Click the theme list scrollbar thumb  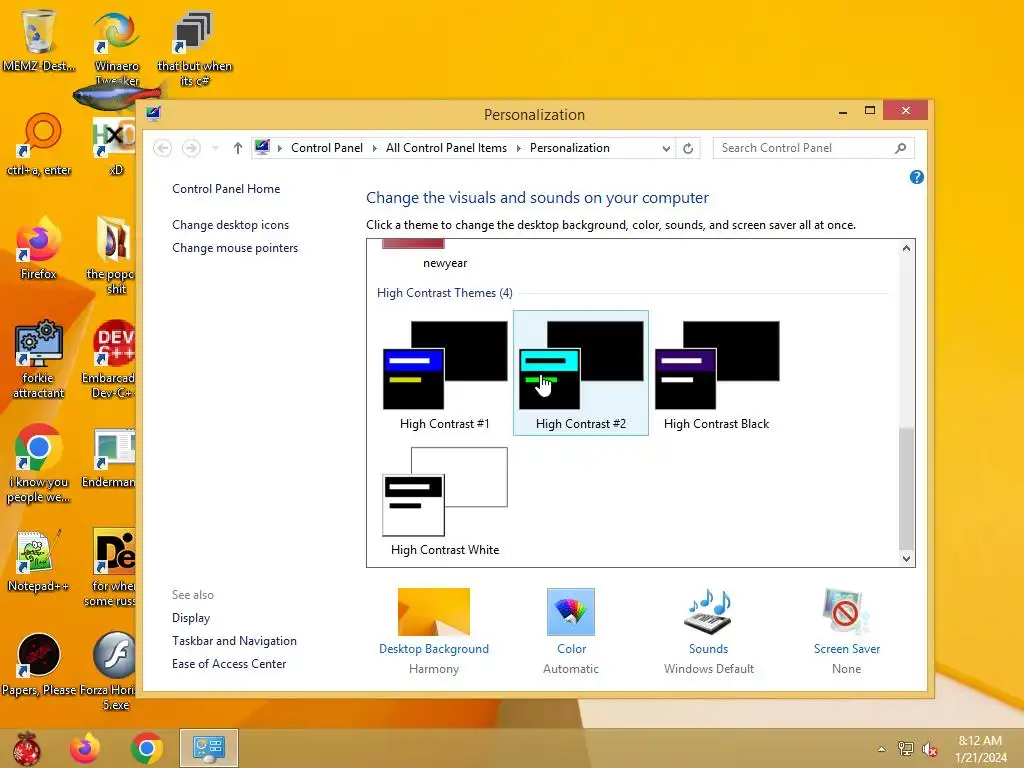click(906, 488)
